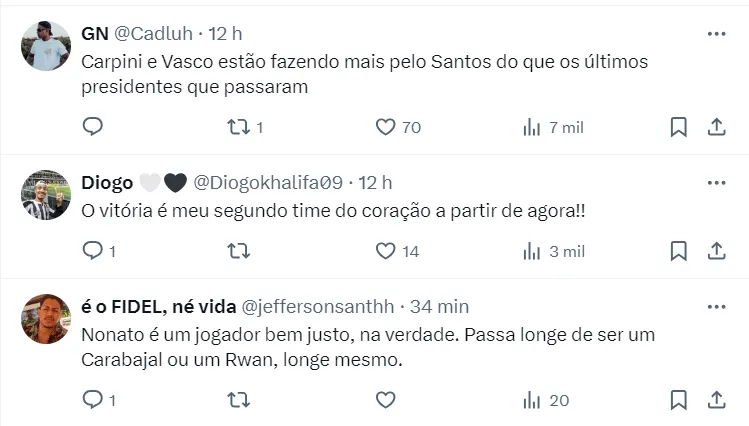The height and width of the screenshot is (426, 749).
Task: Retweet Diogo's post about segundo time
Action: (x=238, y=251)
